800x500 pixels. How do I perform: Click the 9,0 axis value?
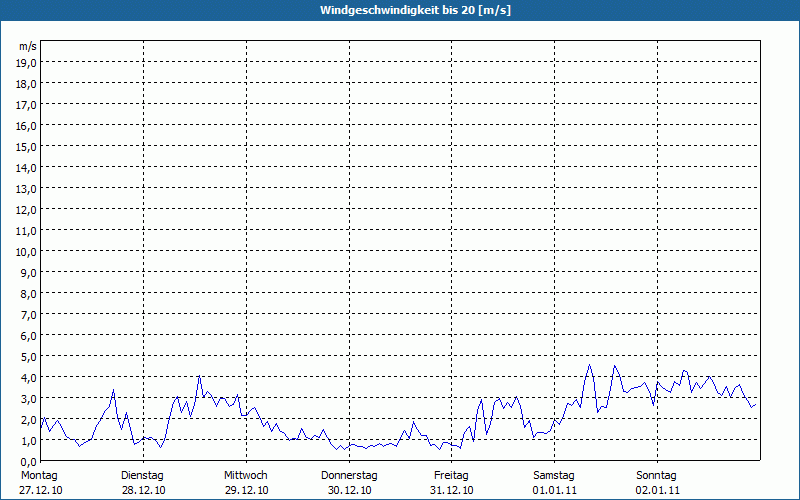(30, 273)
